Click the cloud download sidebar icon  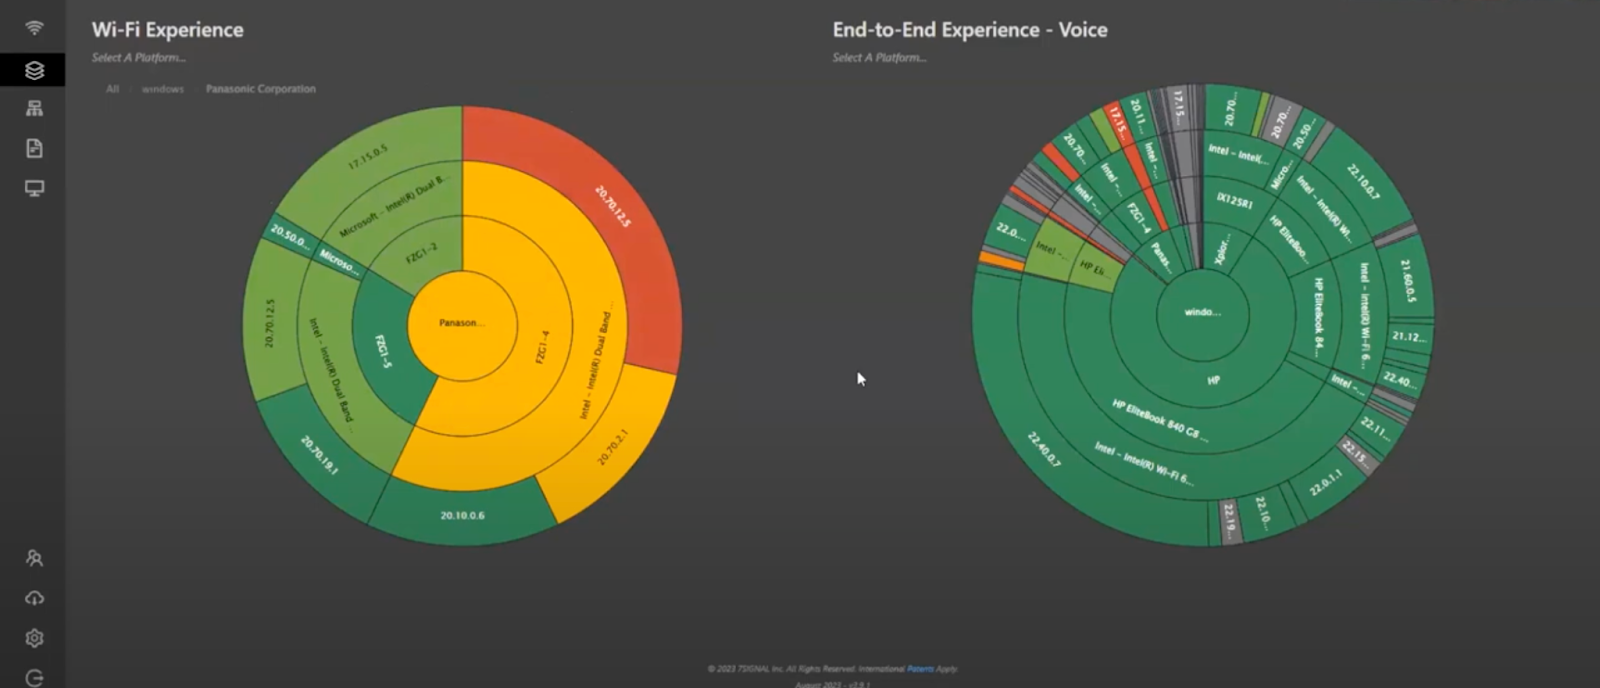[x=34, y=598]
